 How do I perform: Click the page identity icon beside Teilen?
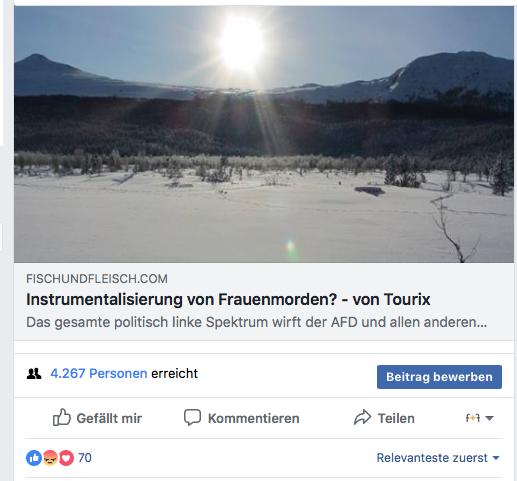(x=473, y=418)
